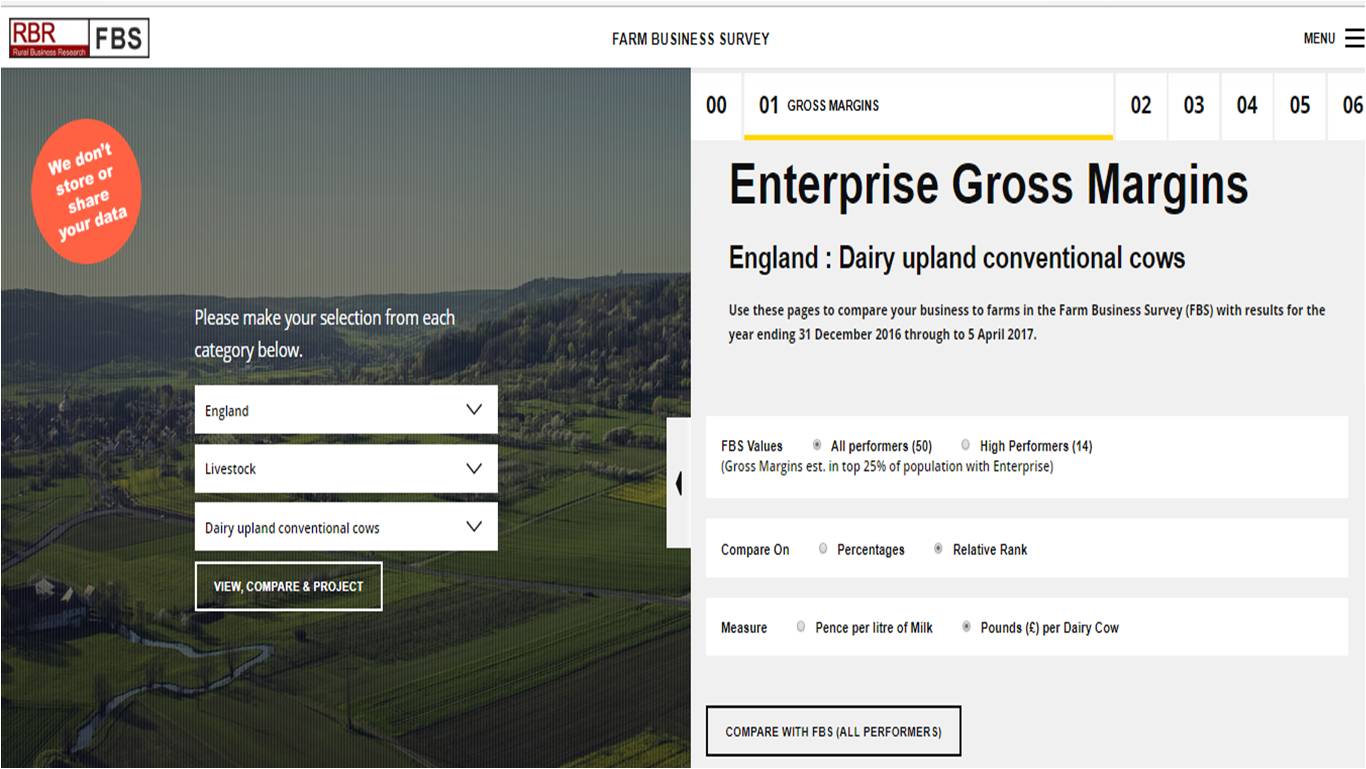Click Compare with FBS (All Performers) button
The width and height of the screenshot is (1366, 769).
(833, 731)
